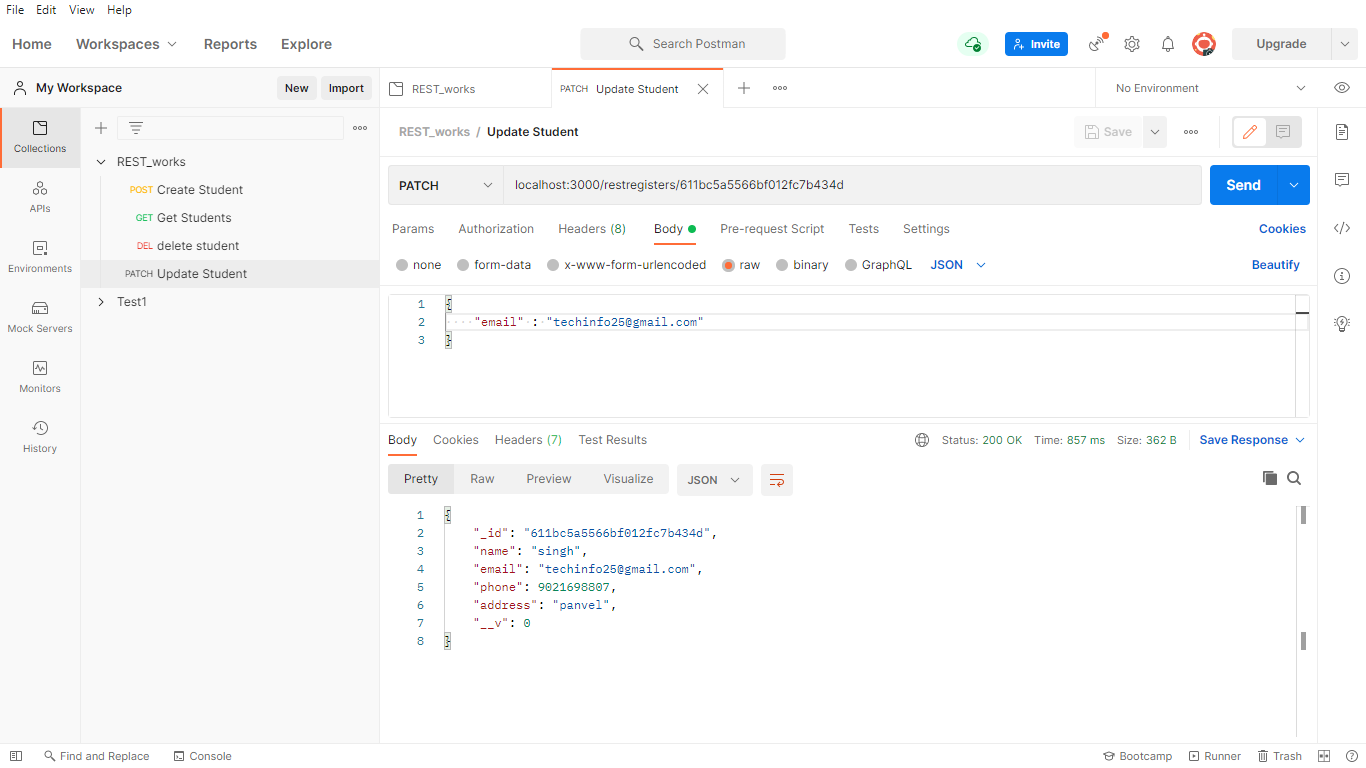This screenshot has width=1366, height=768.
Task: Toggle line wrap in response viewer
Action: tap(777, 480)
